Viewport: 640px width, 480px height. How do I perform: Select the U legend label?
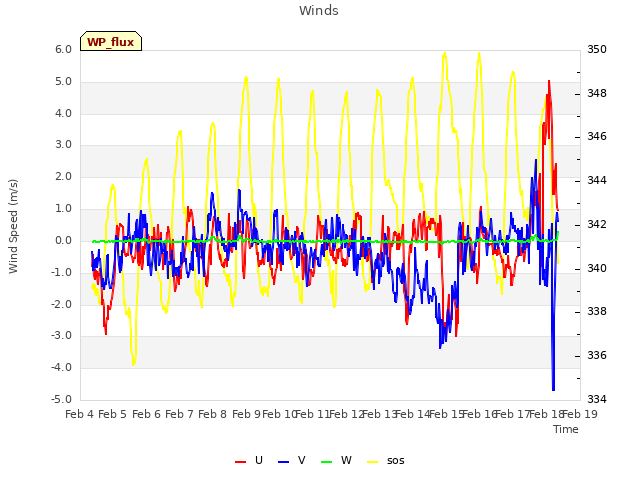click(258, 460)
